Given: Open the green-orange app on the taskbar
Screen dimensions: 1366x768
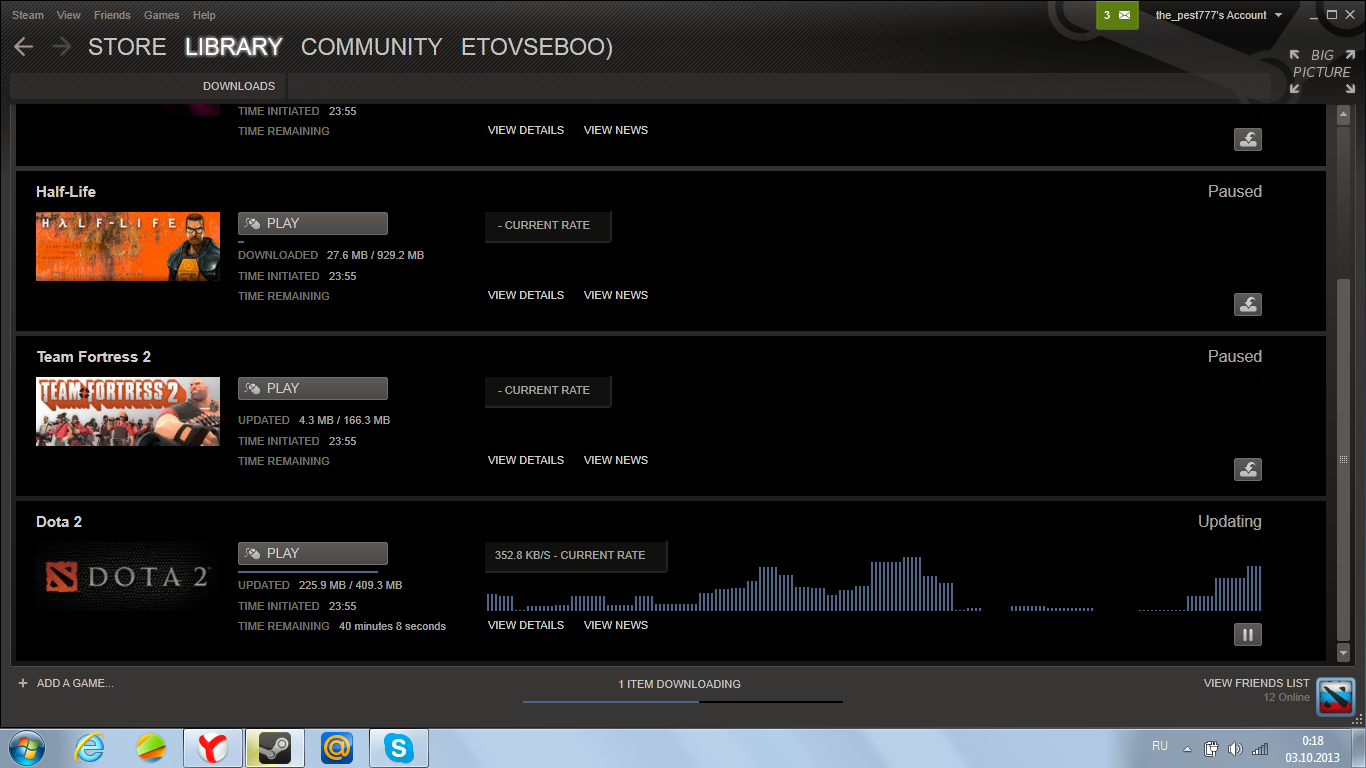Looking at the screenshot, I should pos(151,747).
